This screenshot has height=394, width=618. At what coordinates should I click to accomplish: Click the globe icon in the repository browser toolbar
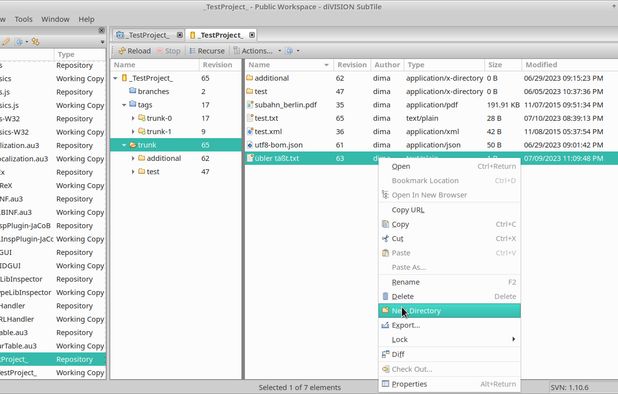pyautogui.click(x=289, y=51)
